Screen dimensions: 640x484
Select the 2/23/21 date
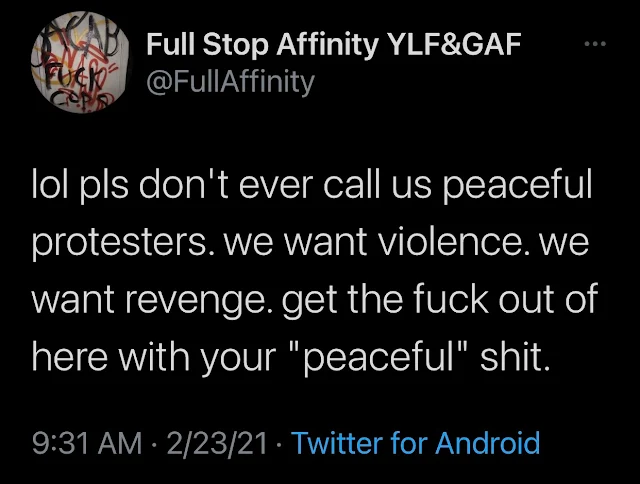[x=217, y=443]
